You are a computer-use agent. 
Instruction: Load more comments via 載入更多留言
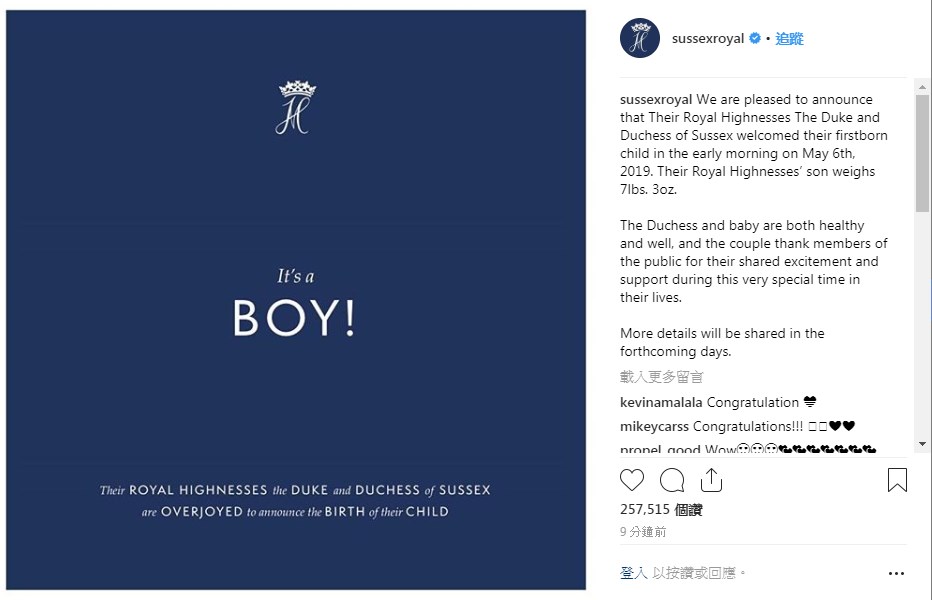(662, 376)
